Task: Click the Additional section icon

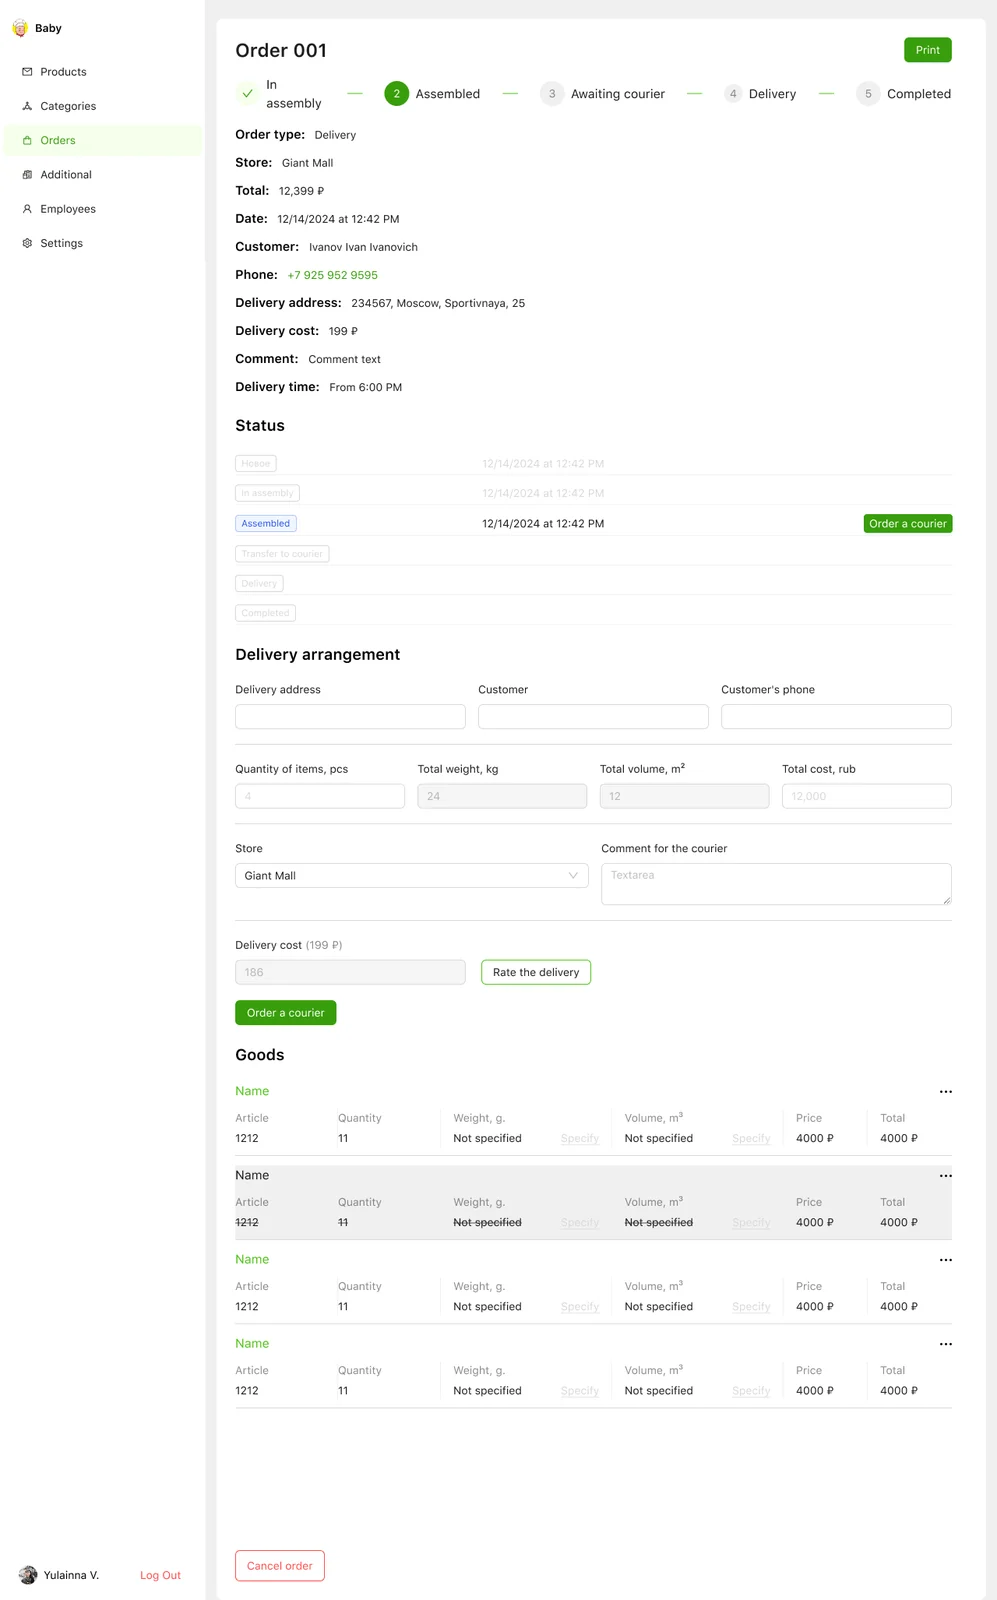Action: click(27, 175)
